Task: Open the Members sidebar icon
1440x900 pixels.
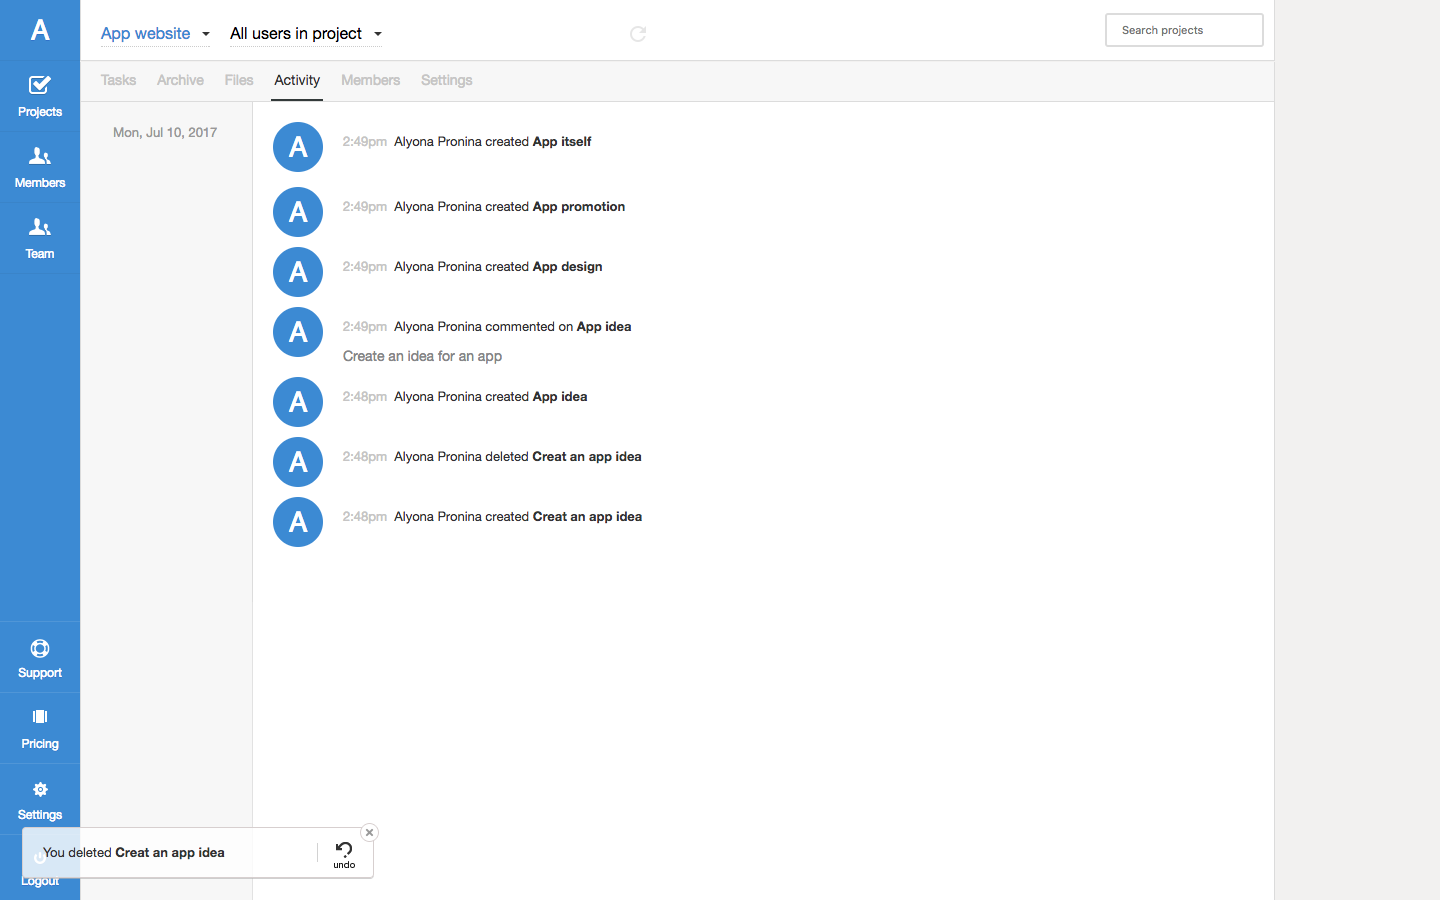Action: [40, 167]
